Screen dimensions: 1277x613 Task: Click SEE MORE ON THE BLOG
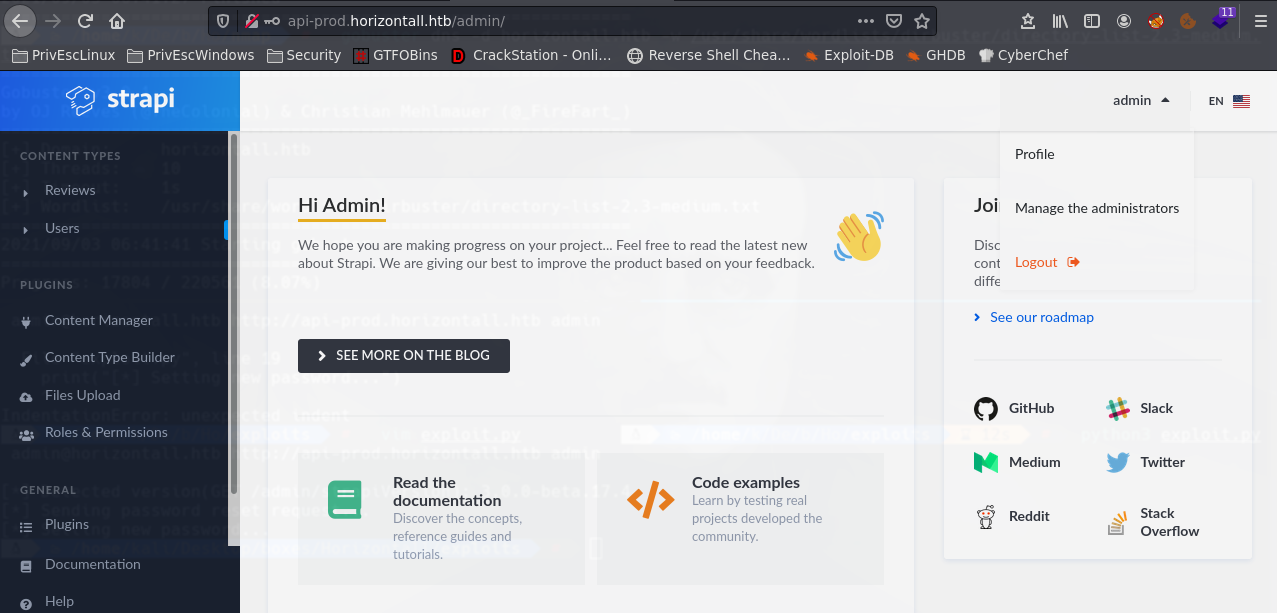pos(403,355)
